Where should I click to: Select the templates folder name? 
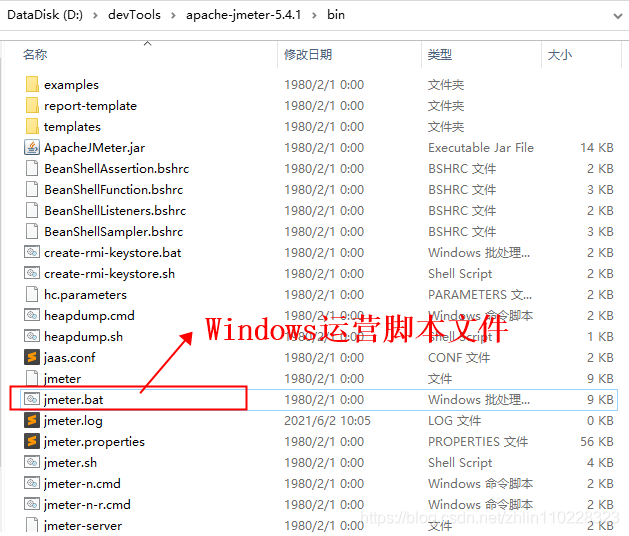tap(72, 126)
